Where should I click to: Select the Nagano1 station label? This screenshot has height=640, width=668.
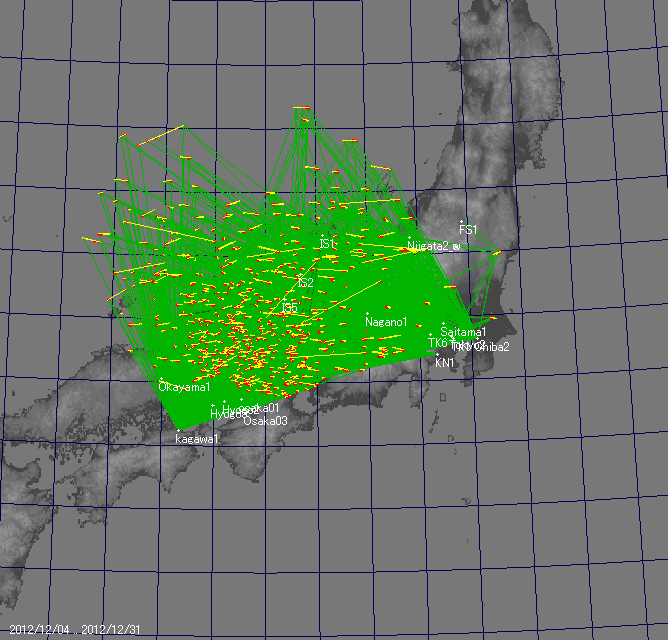386,322
